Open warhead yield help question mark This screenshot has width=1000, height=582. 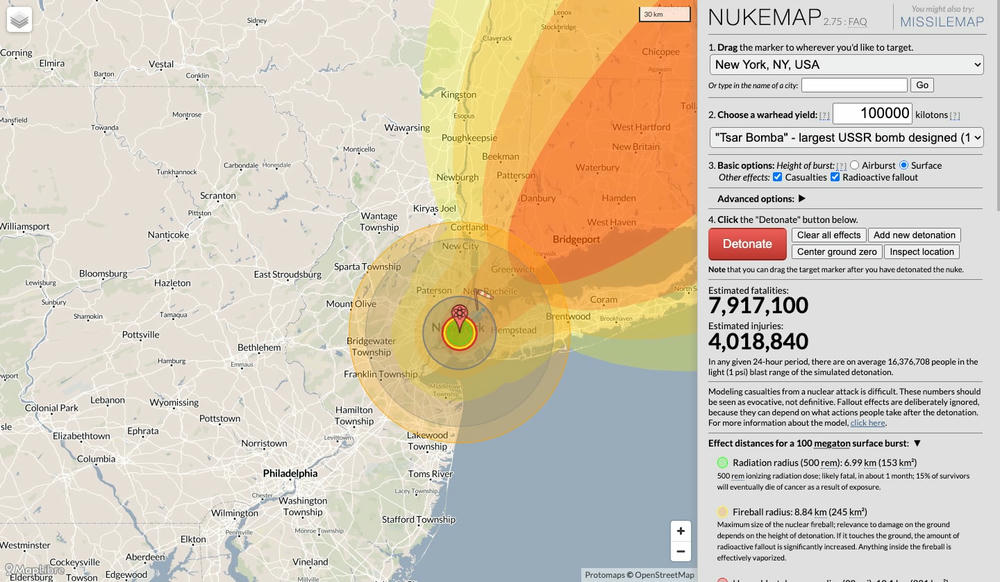click(825, 115)
